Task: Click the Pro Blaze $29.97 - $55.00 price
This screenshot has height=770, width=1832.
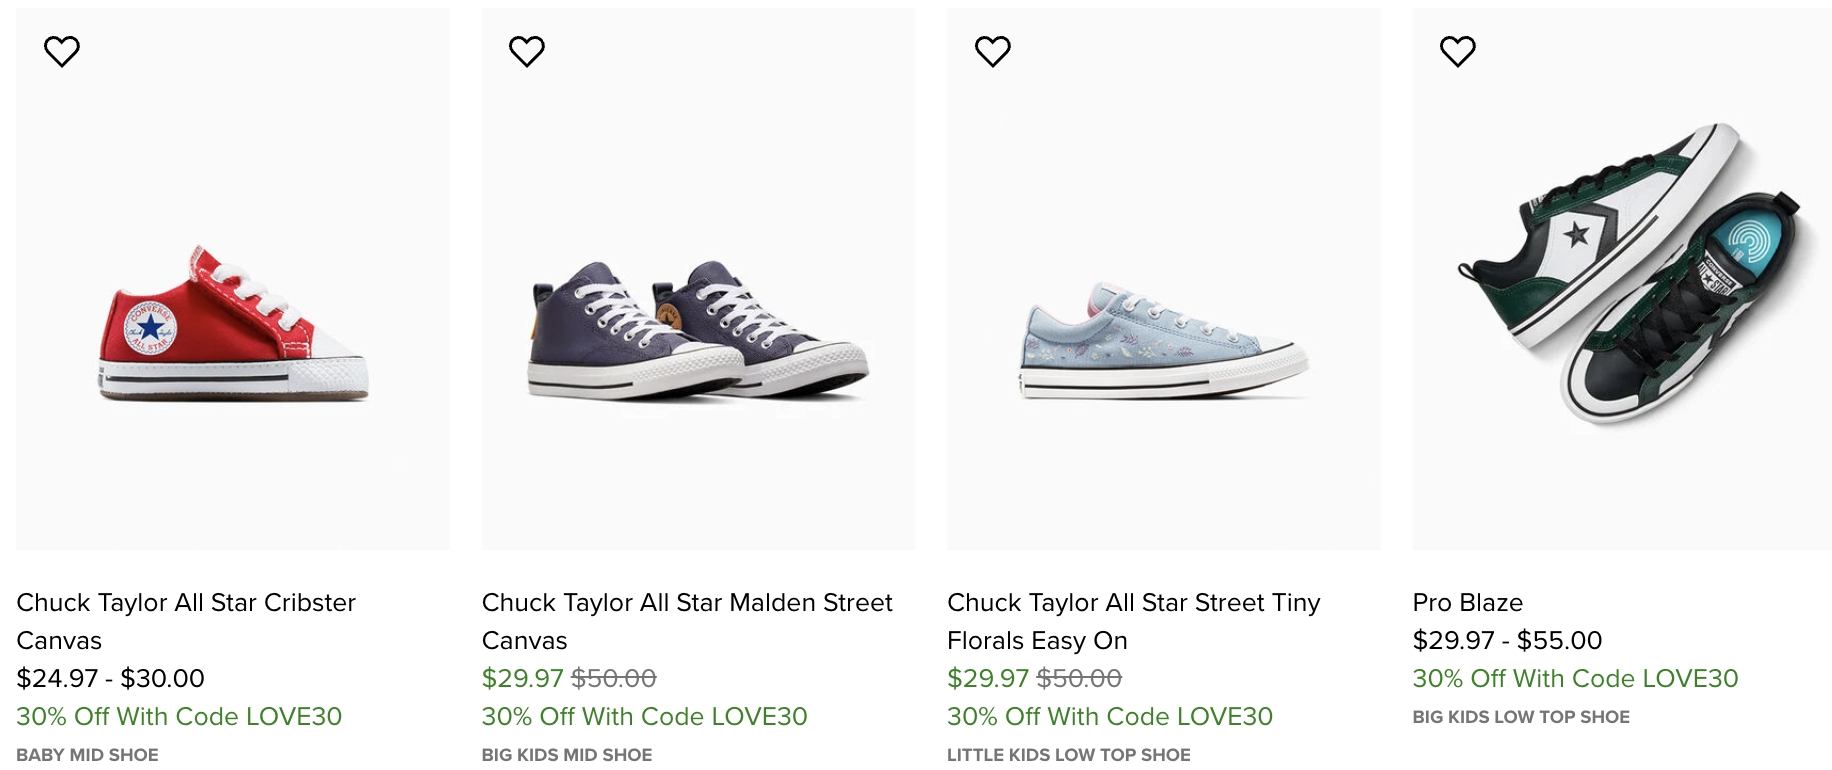Action: click(1507, 640)
